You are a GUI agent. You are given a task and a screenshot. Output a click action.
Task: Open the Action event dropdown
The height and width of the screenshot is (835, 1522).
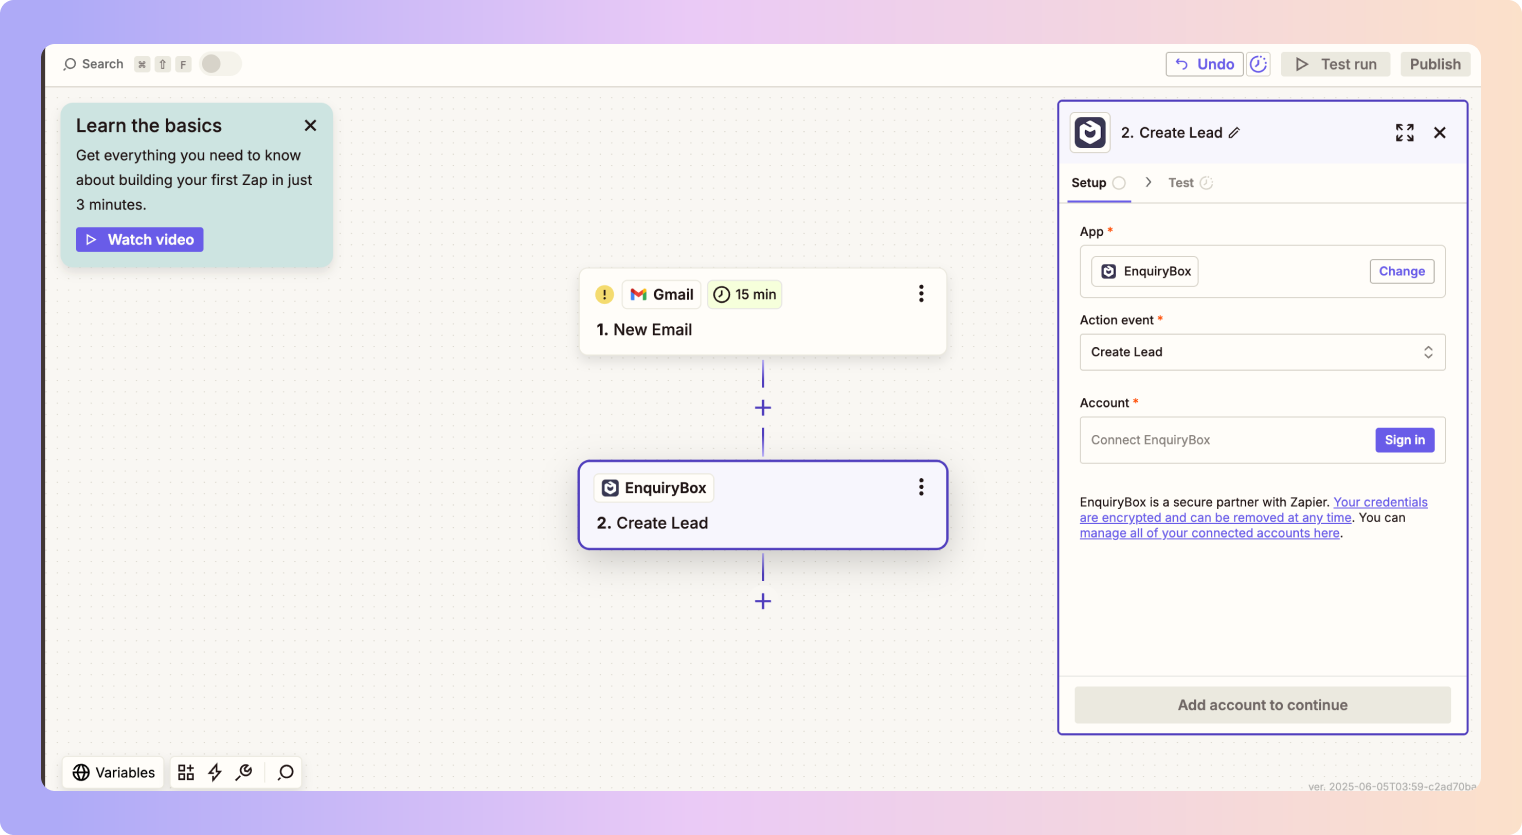1263,352
